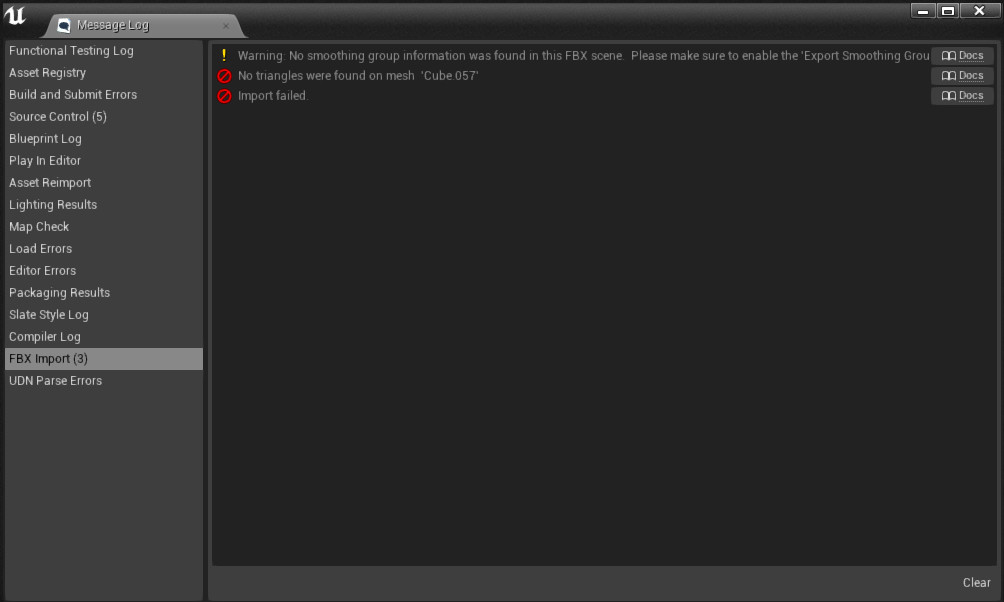The width and height of the screenshot is (1004, 602).
Task: Select the Message Log tab
Action: point(145,25)
